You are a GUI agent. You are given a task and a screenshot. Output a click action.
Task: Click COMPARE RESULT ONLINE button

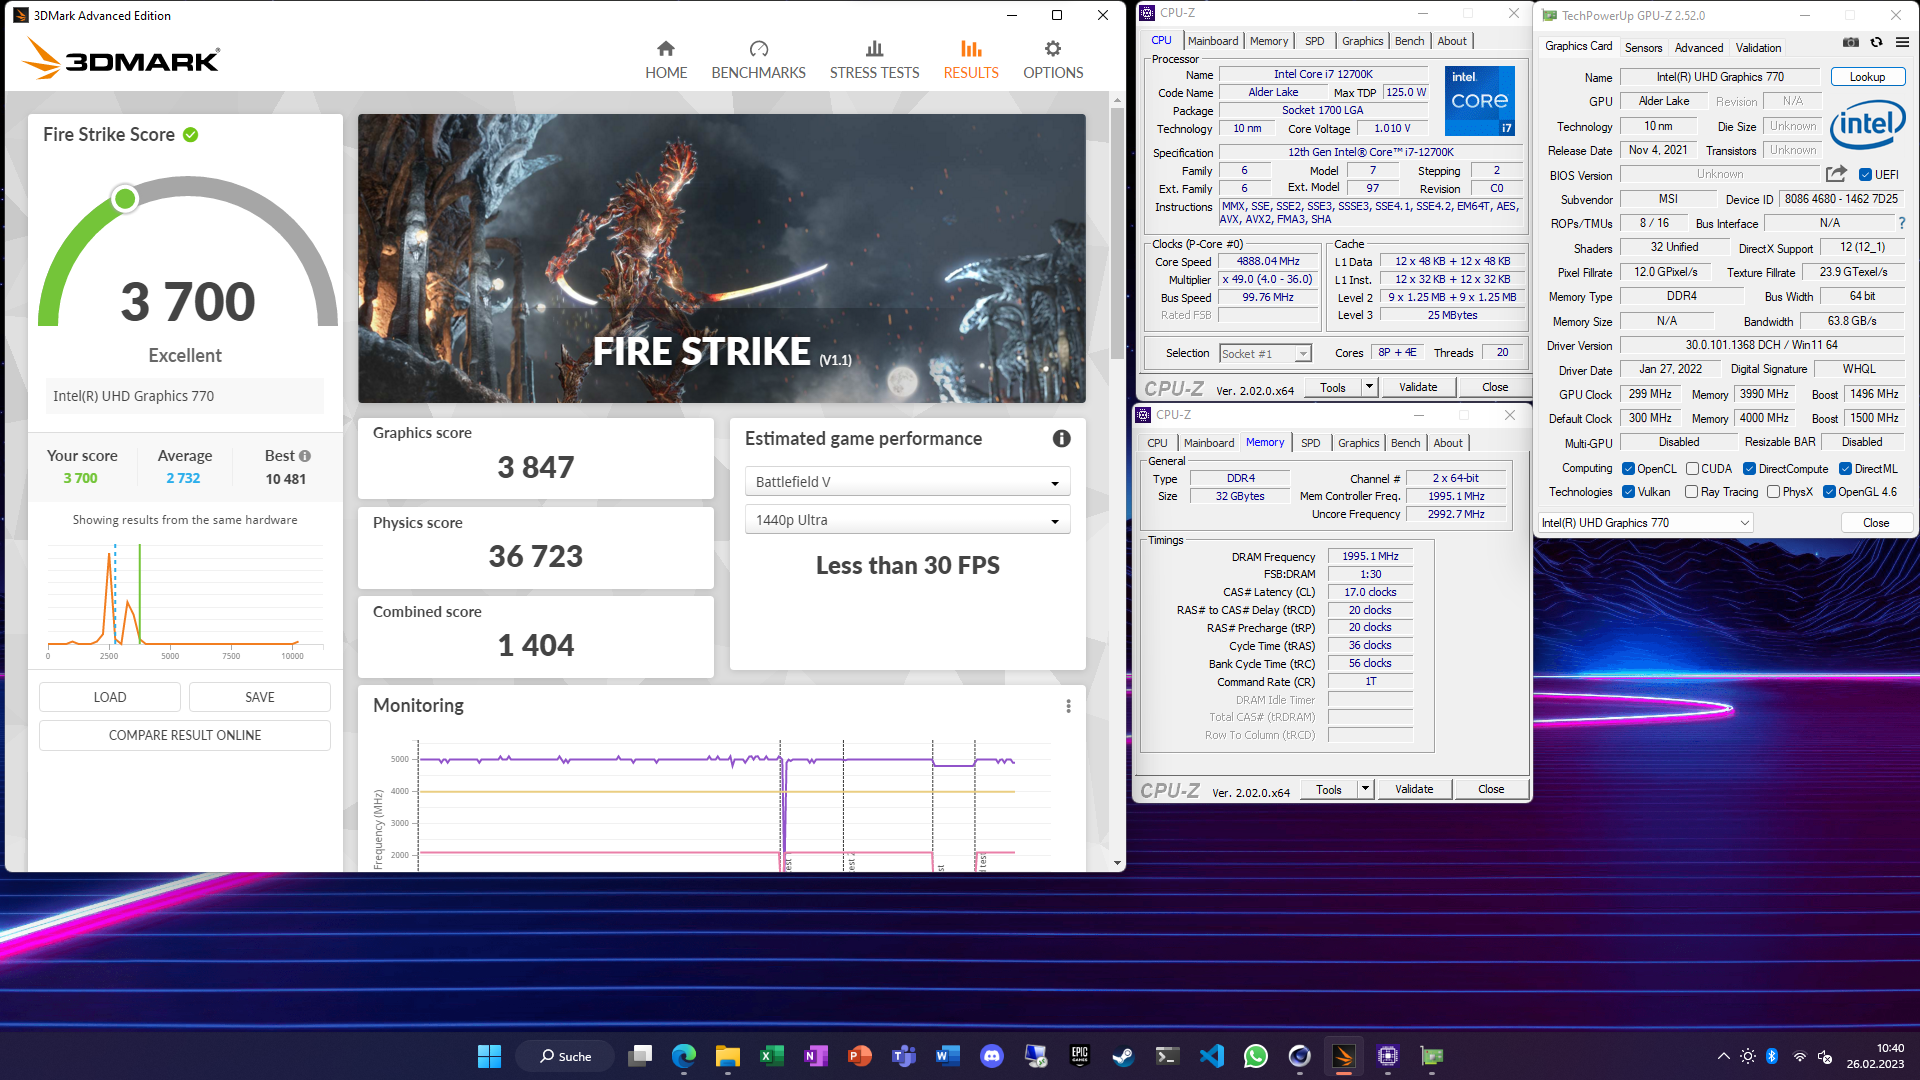pyautogui.click(x=185, y=735)
